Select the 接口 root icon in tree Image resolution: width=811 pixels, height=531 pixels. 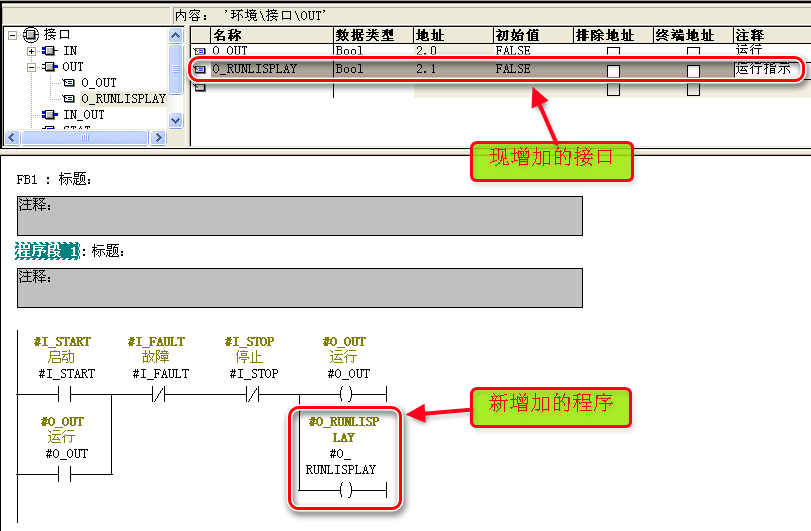(x=31, y=35)
